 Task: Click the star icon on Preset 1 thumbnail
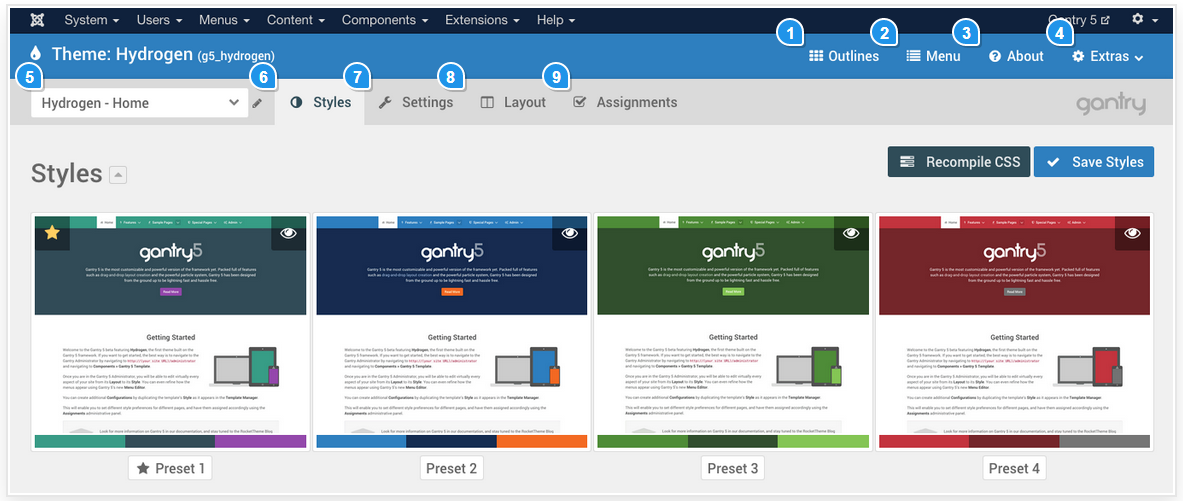point(52,233)
